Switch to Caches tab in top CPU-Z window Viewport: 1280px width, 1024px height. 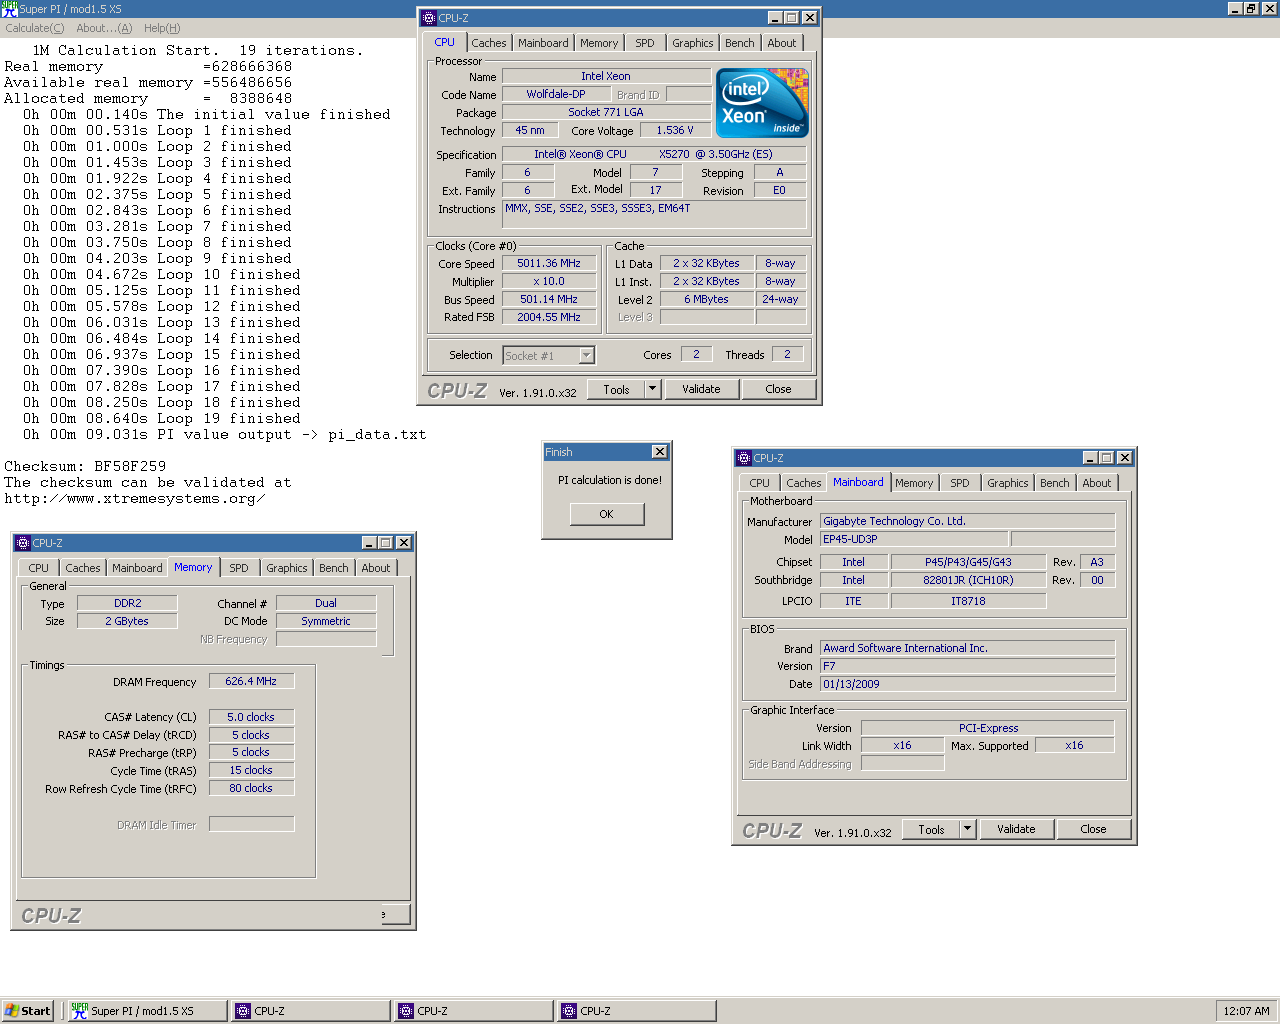tap(489, 43)
